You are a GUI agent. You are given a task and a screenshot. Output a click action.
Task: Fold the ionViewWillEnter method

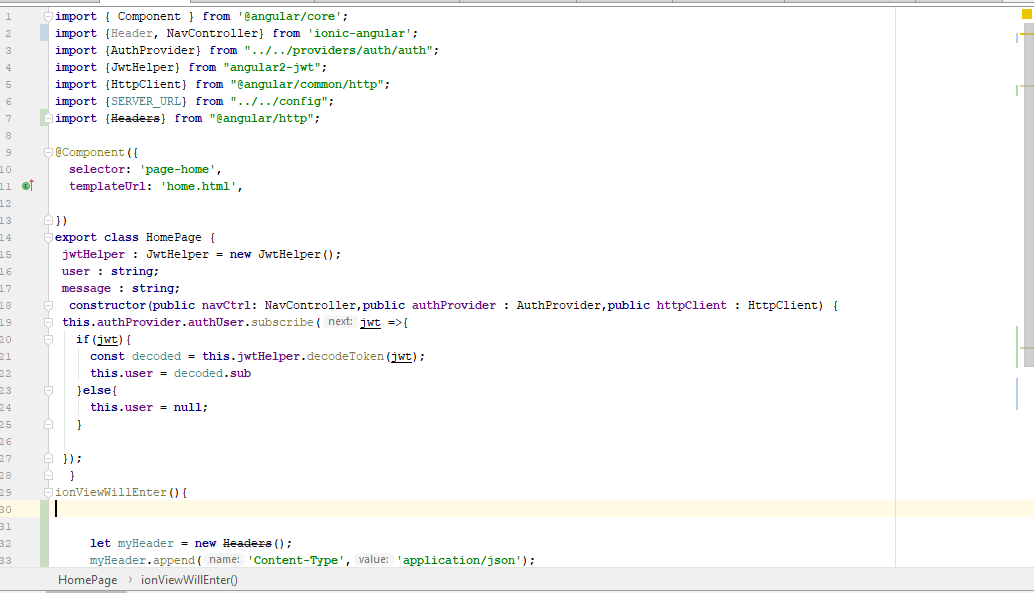pyautogui.click(x=48, y=493)
